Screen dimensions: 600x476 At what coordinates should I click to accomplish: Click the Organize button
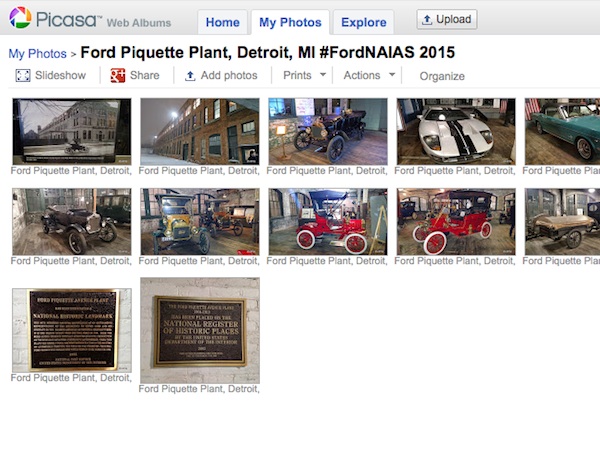(442, 76)
